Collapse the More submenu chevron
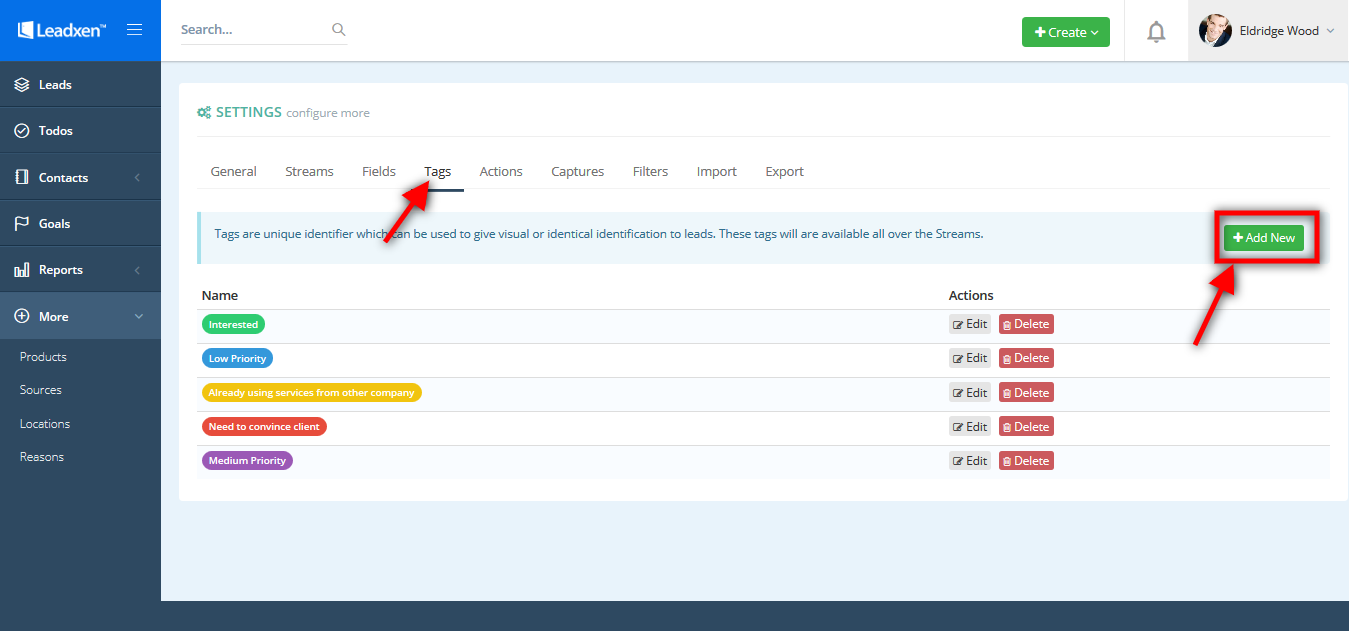 (138, 316)
